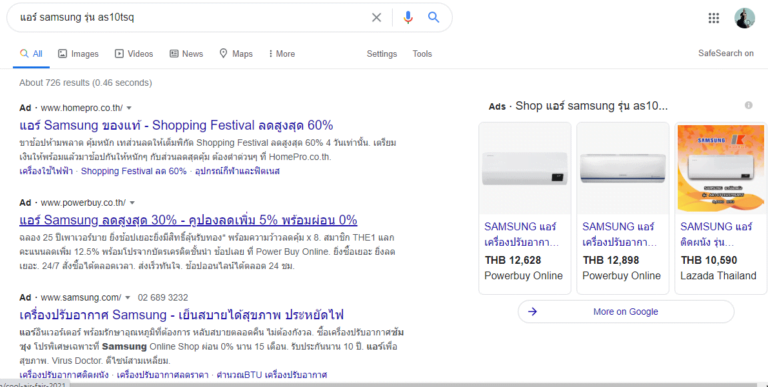Click the www.samsung.com ad URL
This screenshot has width=768, height=387.
click(81, 297)
